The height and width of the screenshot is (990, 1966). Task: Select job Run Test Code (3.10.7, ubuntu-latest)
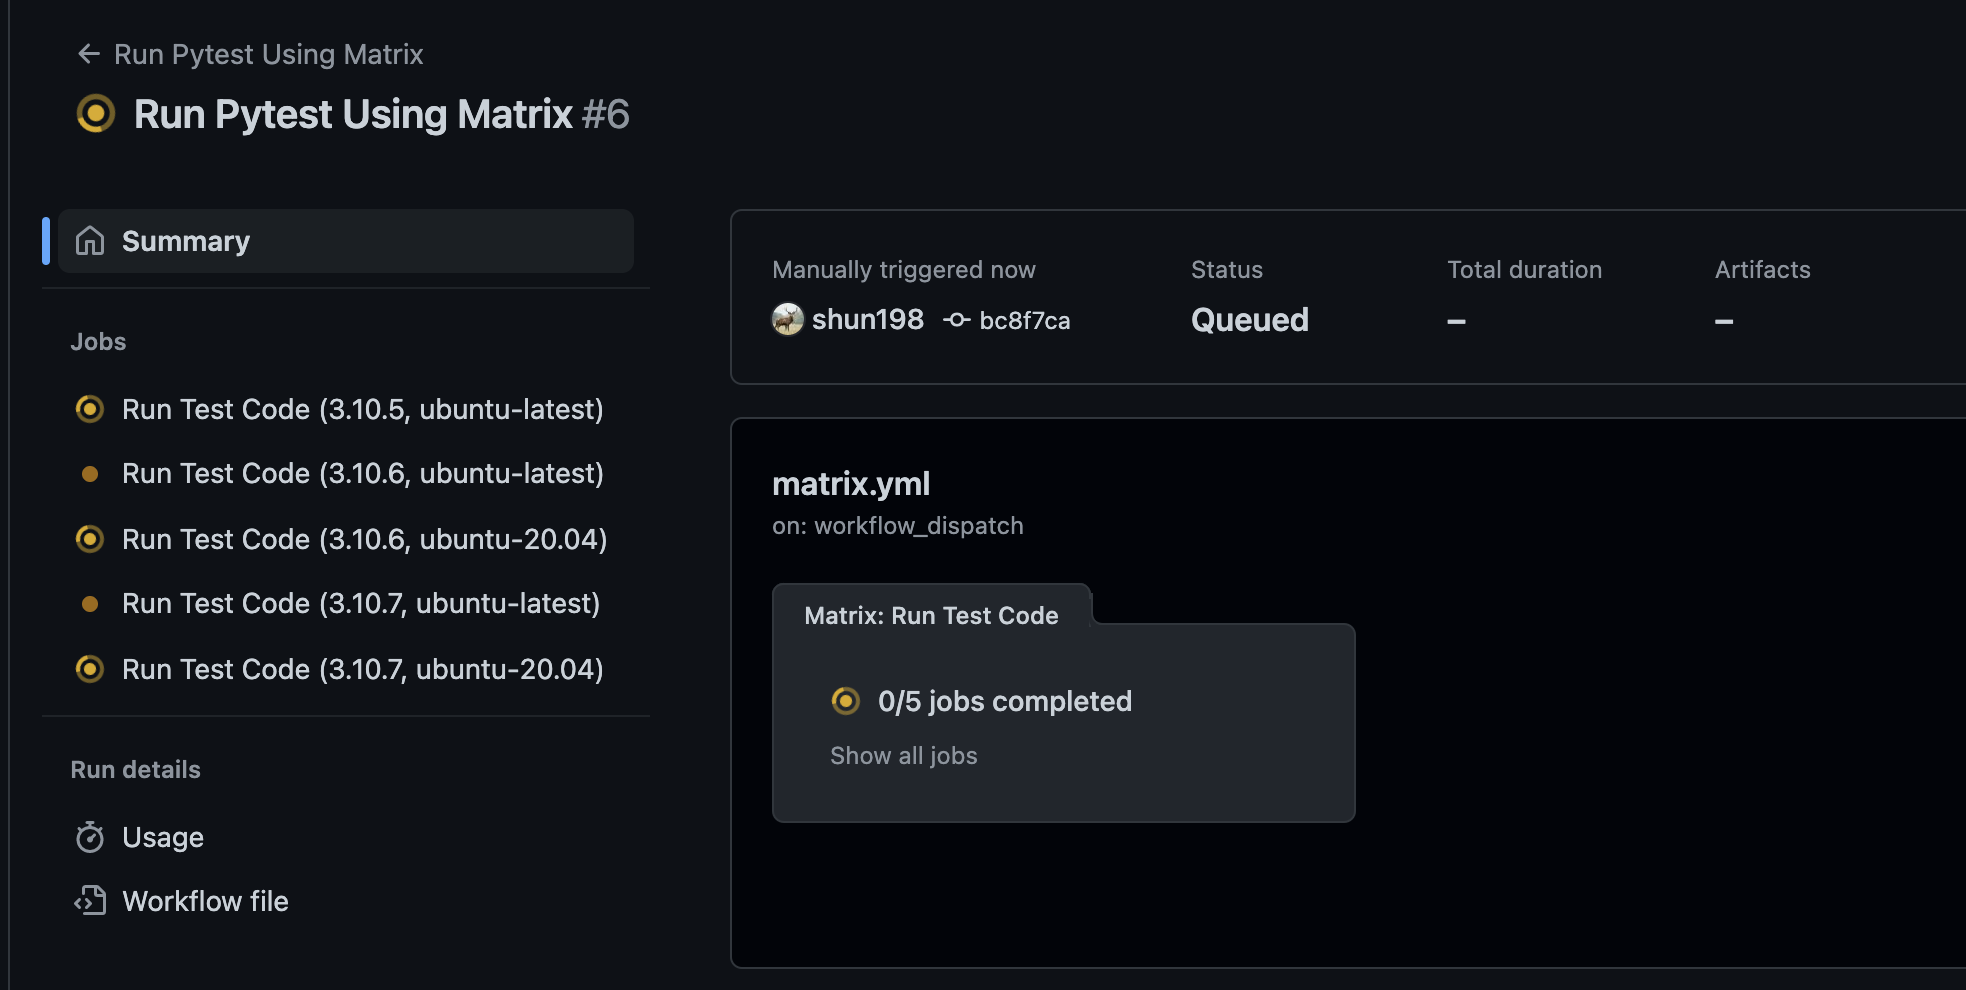click(x=360, y=604)
